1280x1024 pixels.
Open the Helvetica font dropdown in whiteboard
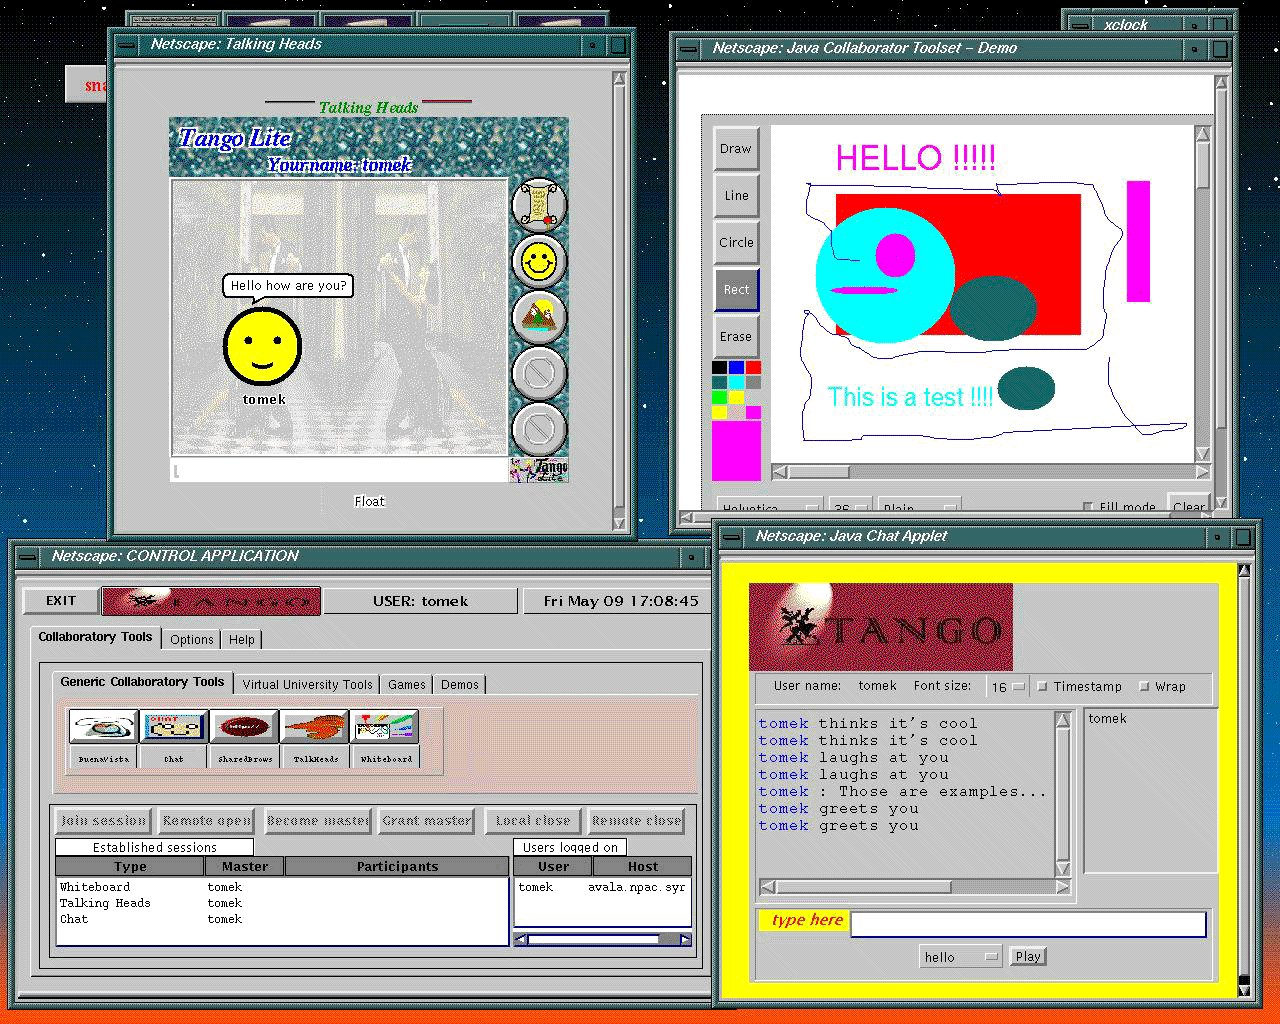tap(770, 506)
